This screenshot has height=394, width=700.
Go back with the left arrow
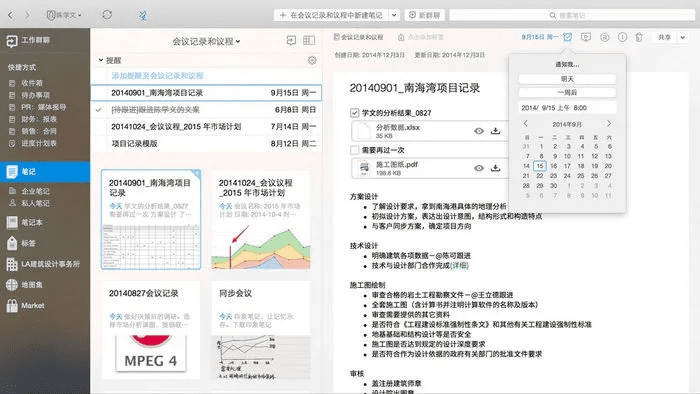click(11, 15)
